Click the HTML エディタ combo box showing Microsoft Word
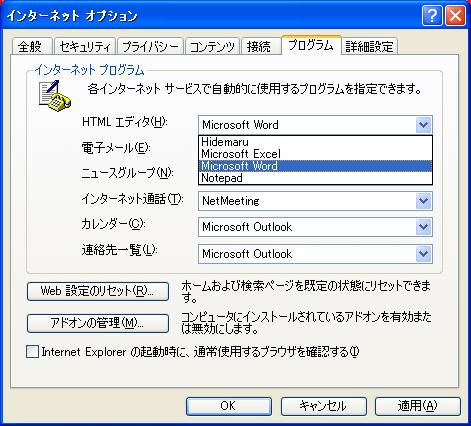The width and height of the screenshot is (471, 426). 315,125
